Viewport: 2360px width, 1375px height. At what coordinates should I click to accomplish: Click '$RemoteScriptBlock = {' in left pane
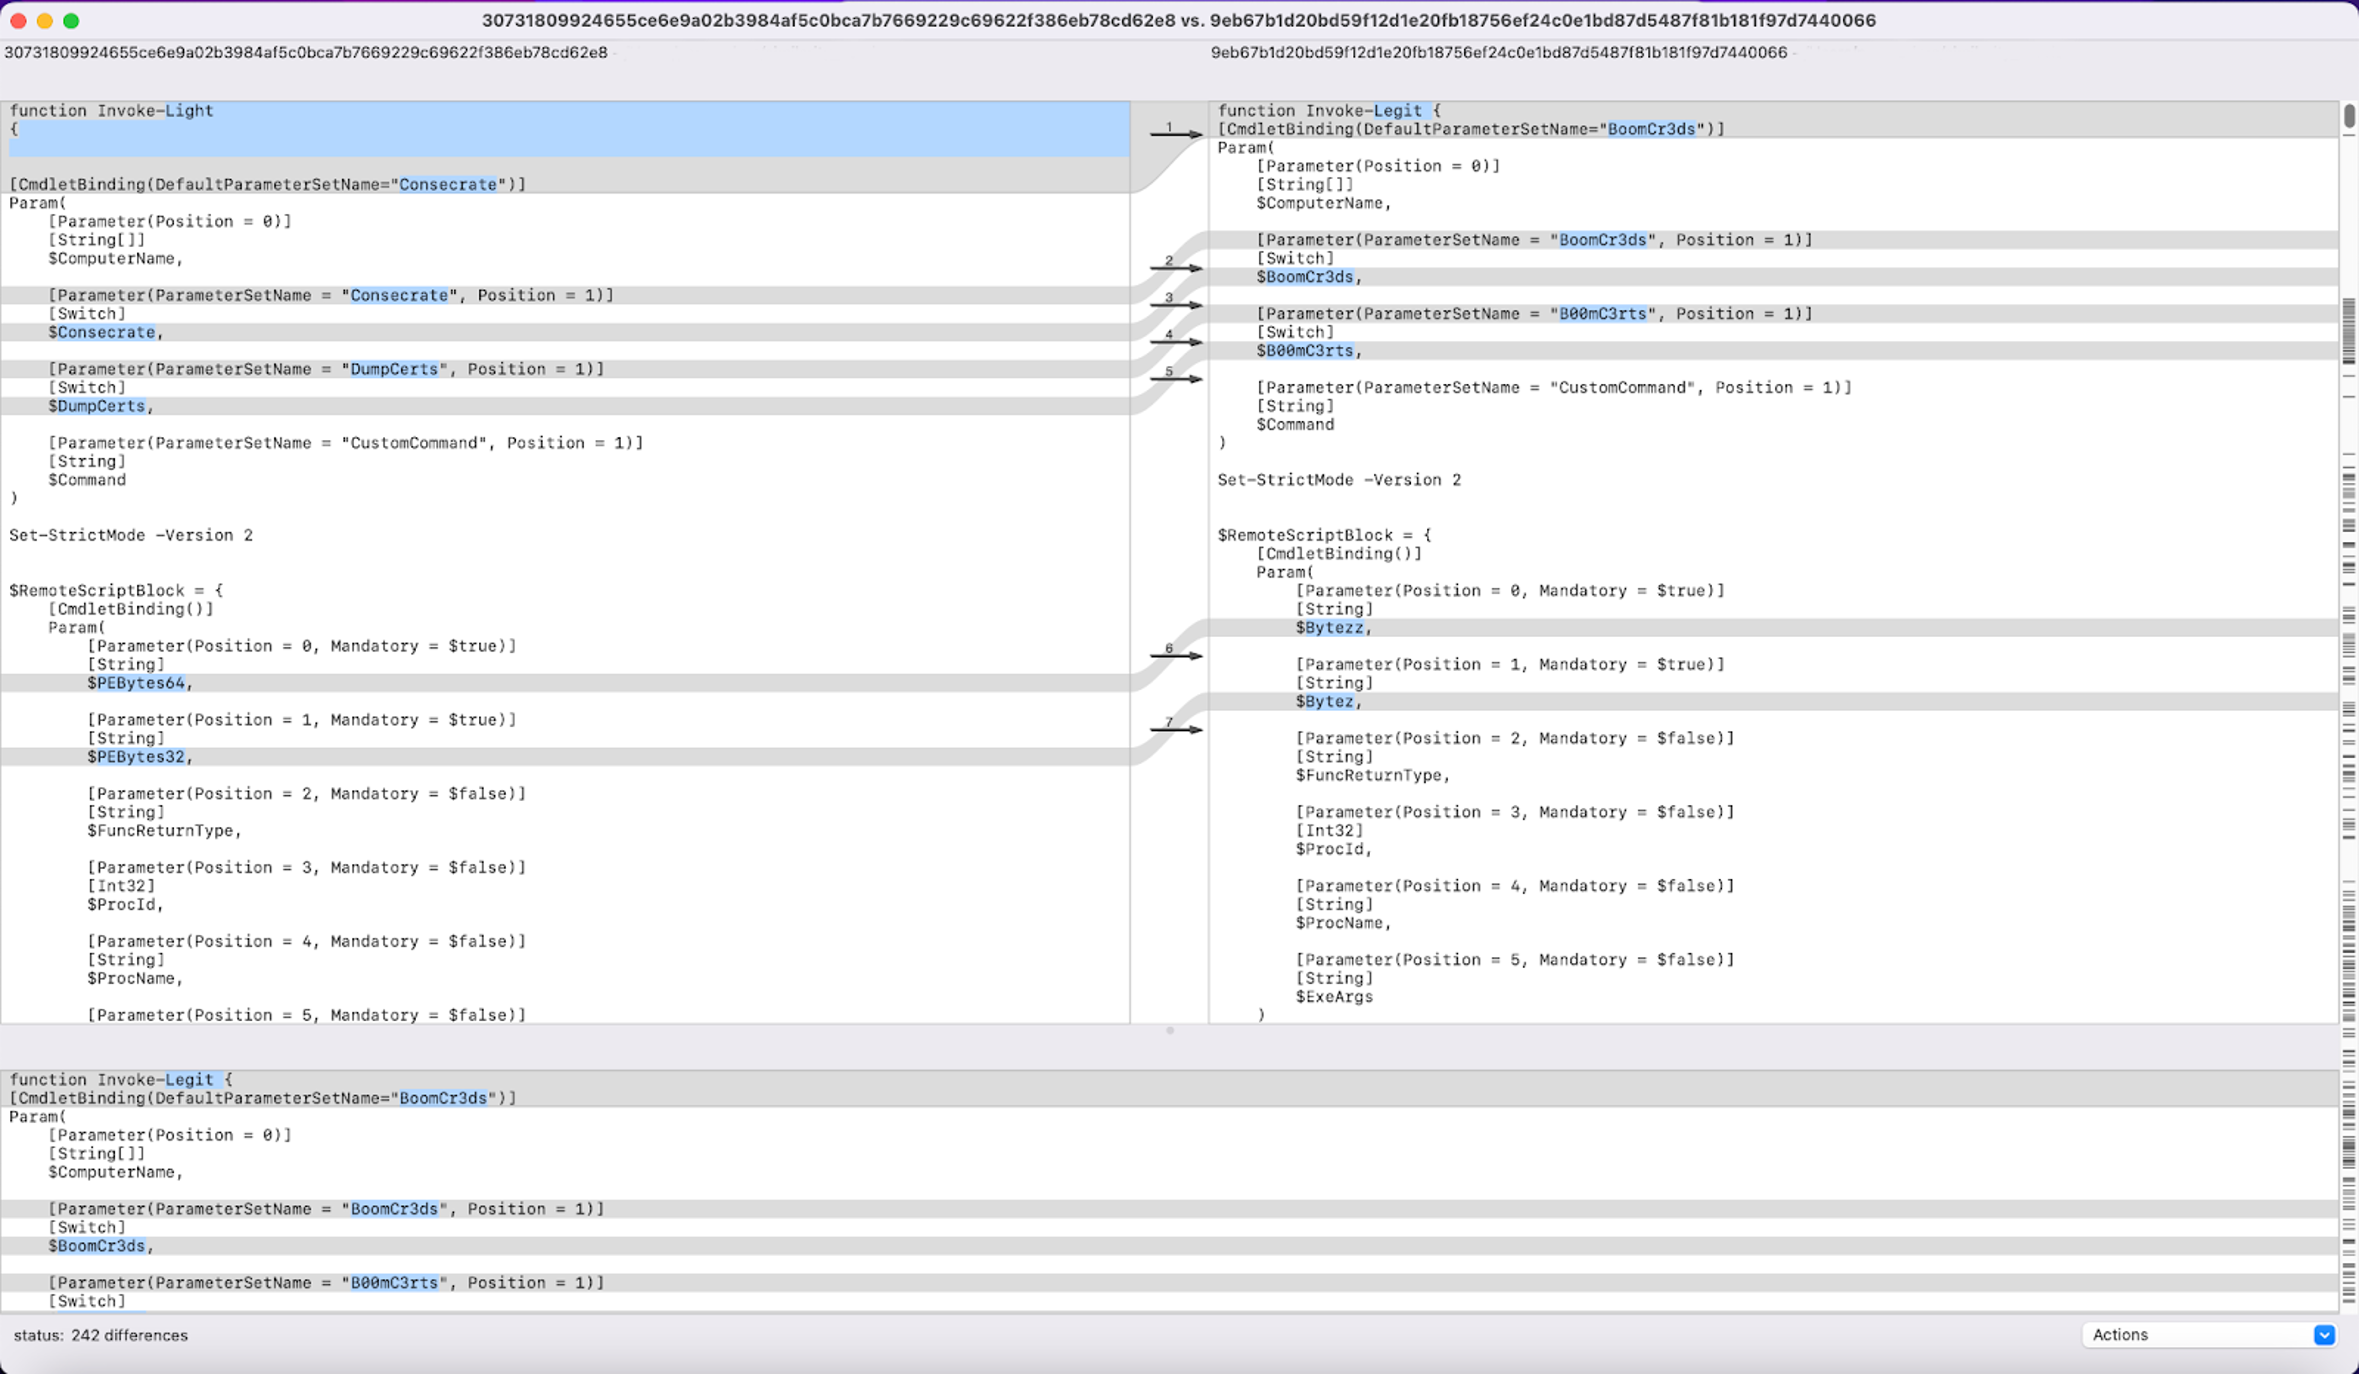(116, 591)
